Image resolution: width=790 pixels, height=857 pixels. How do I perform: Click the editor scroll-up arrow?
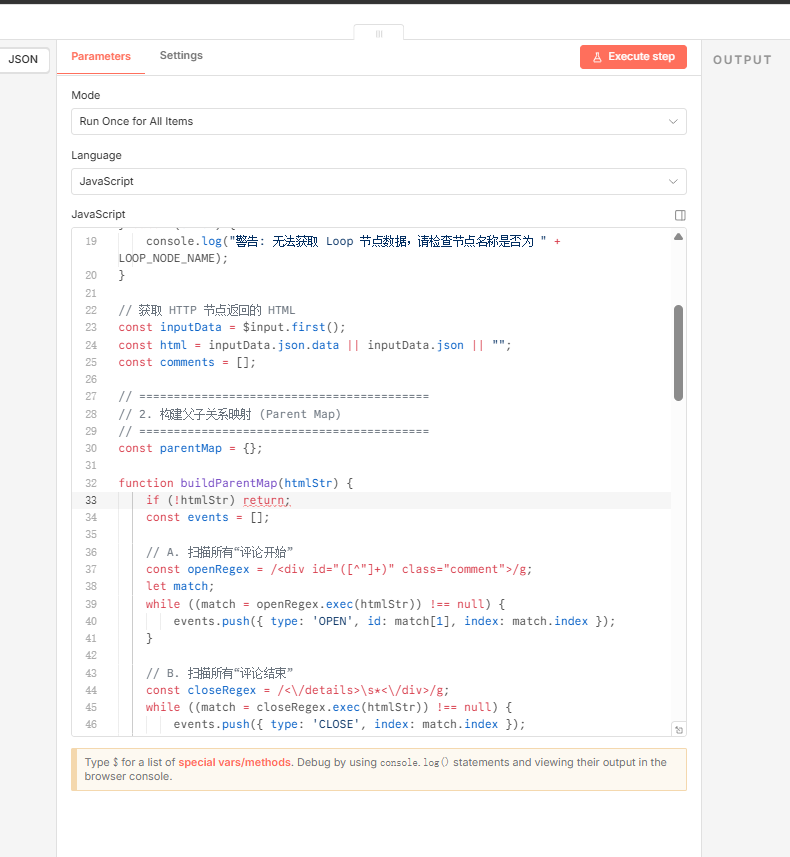[x=678, y=237]
